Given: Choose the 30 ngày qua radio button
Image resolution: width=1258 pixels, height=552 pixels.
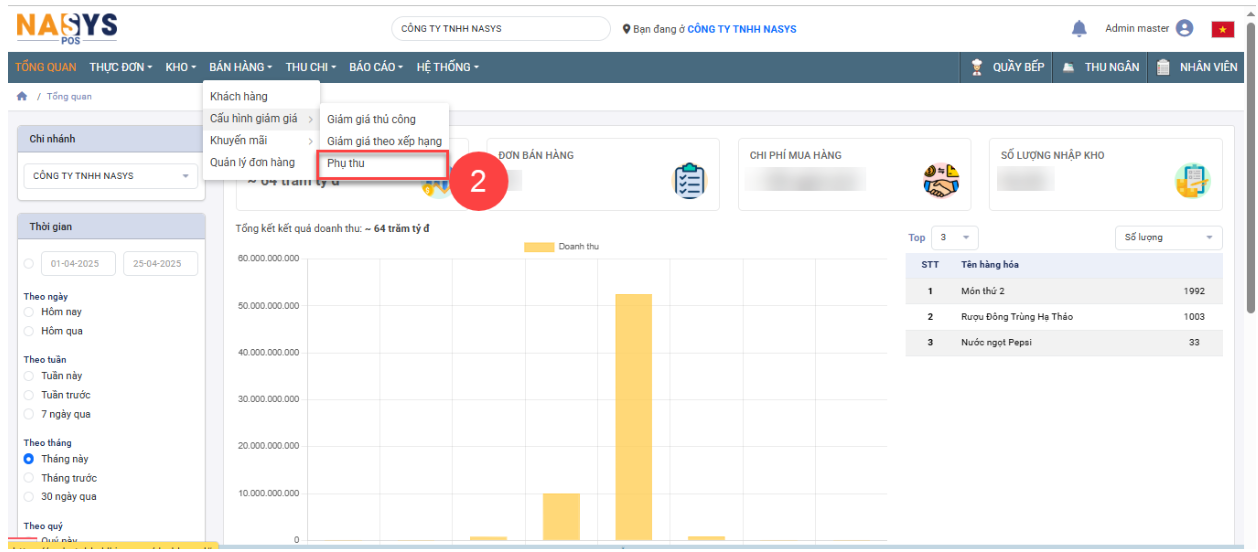Looking at the screenshot, I should [x=29, y=497].
